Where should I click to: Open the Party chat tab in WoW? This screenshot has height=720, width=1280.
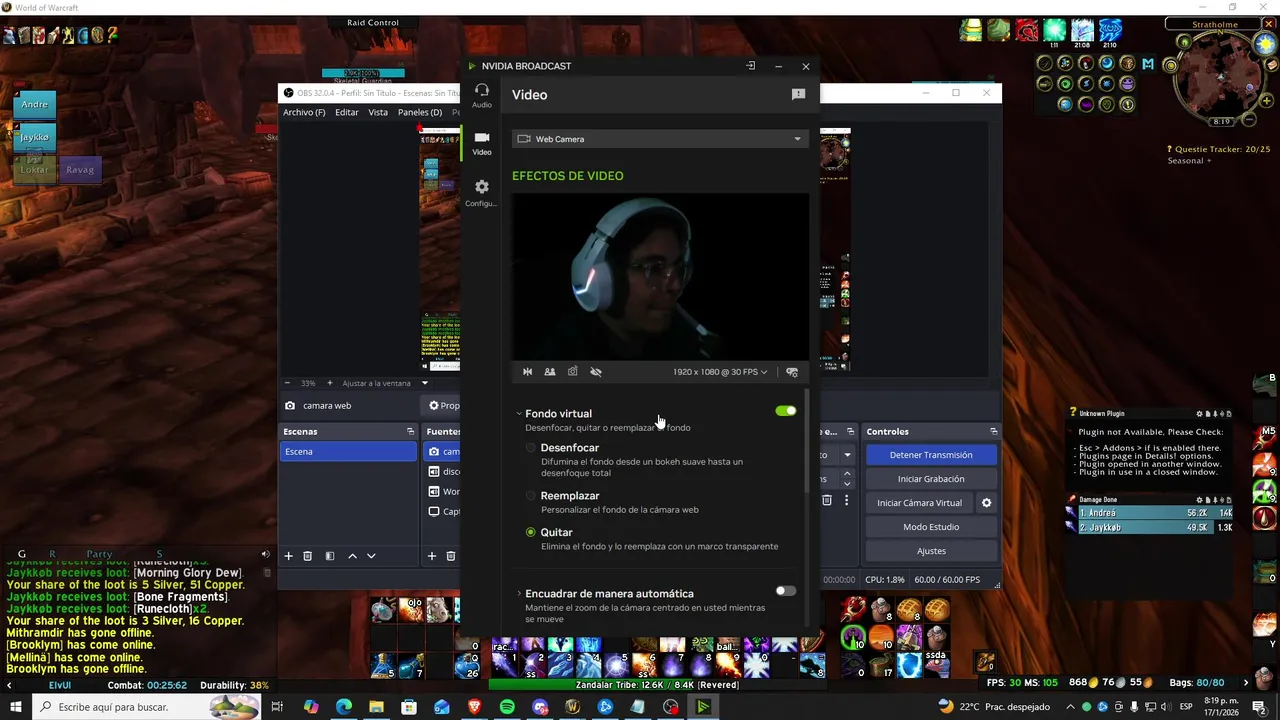(x=100, y=554)
